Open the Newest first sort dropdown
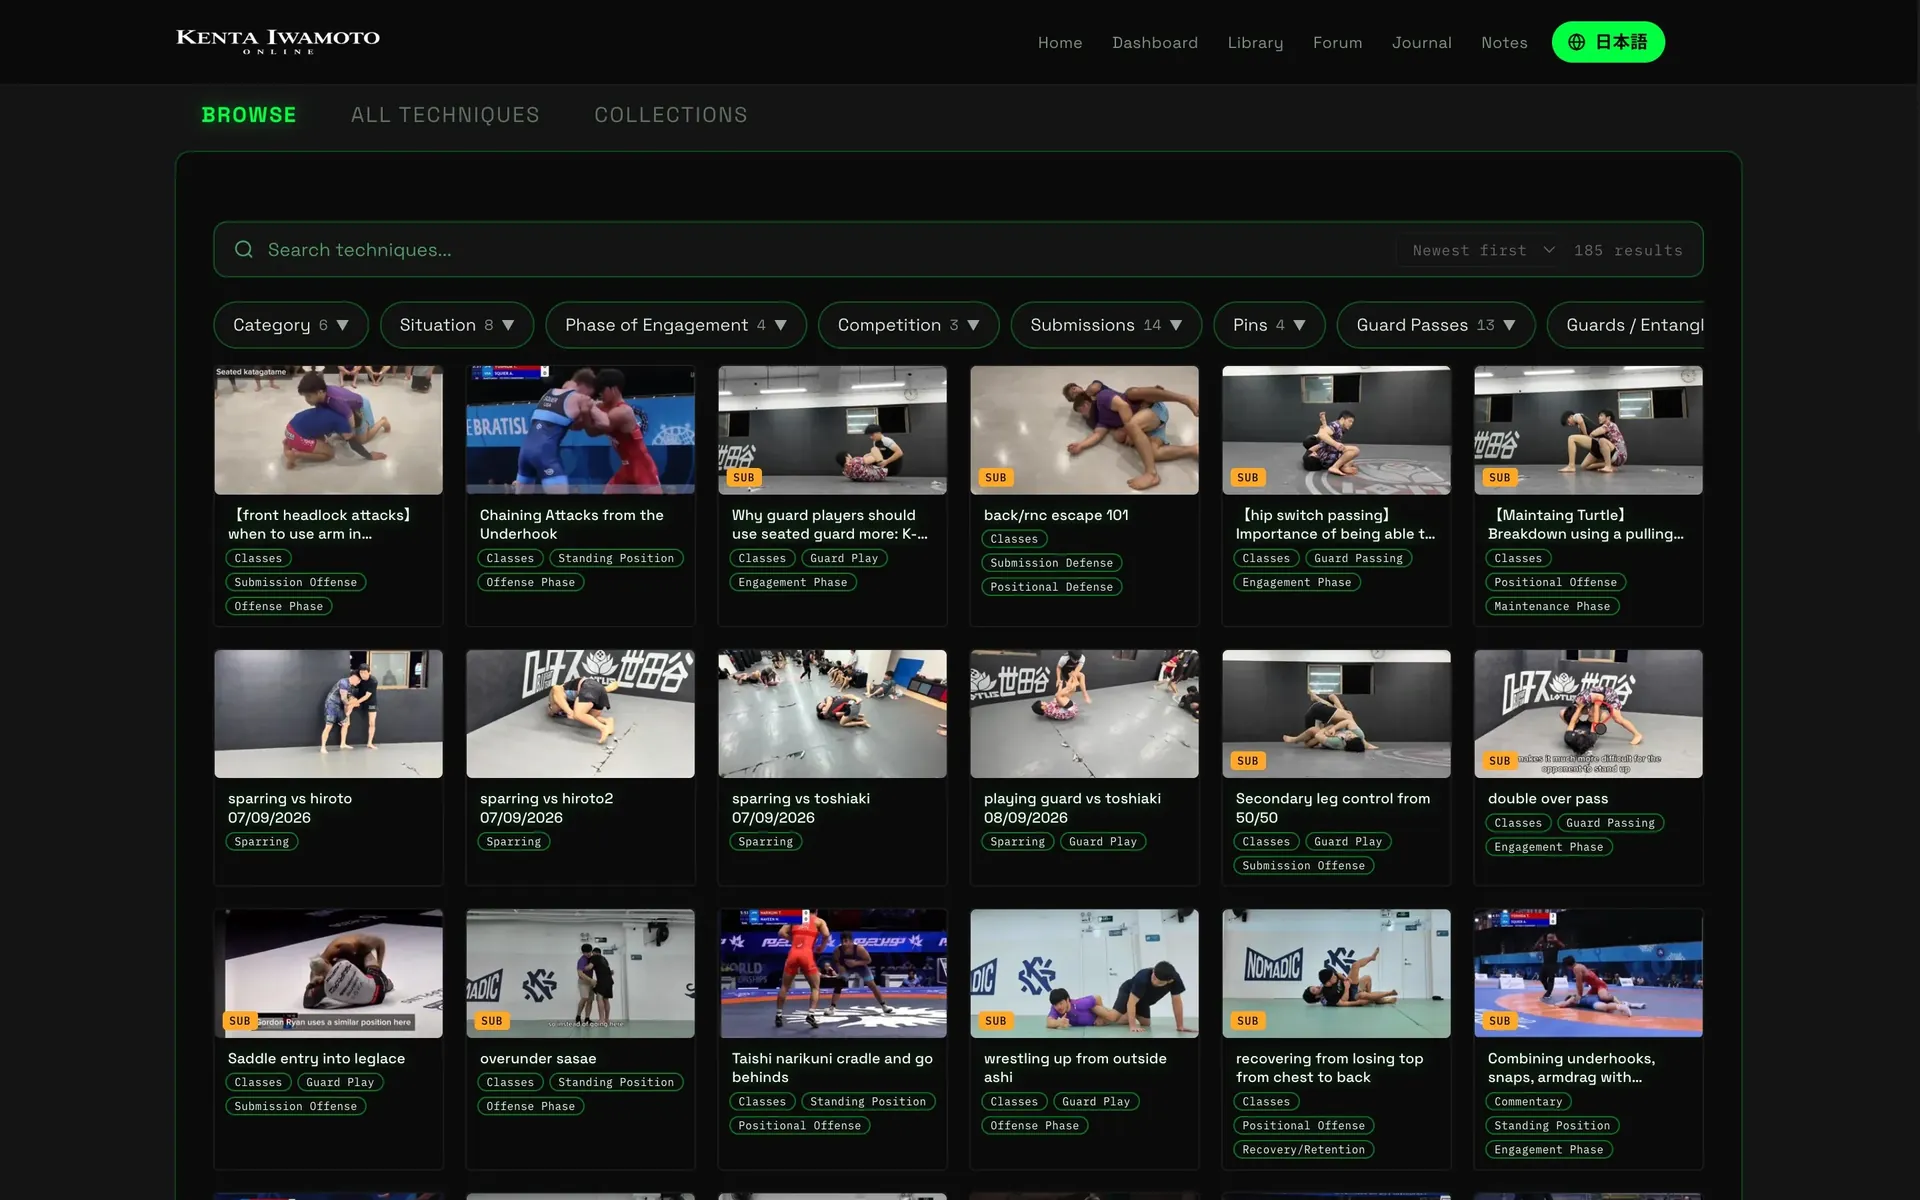1920x1200 pixels. pyautogui.click(x=1483, y=250)
